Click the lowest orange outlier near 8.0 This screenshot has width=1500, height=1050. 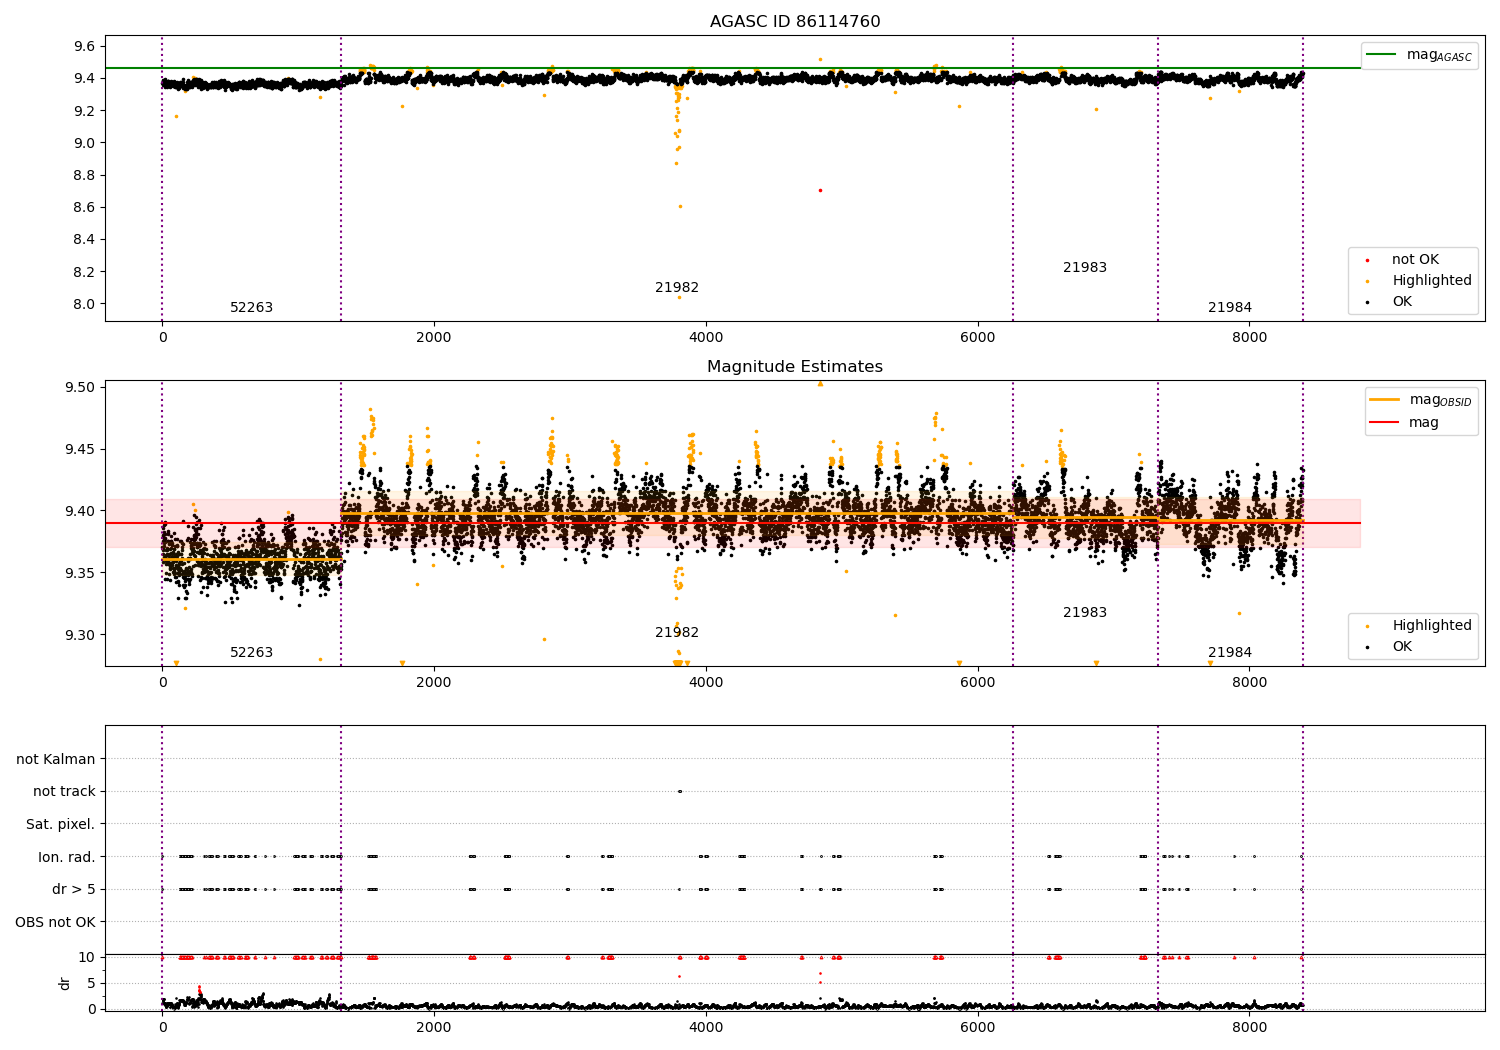(x=679, y=297)
